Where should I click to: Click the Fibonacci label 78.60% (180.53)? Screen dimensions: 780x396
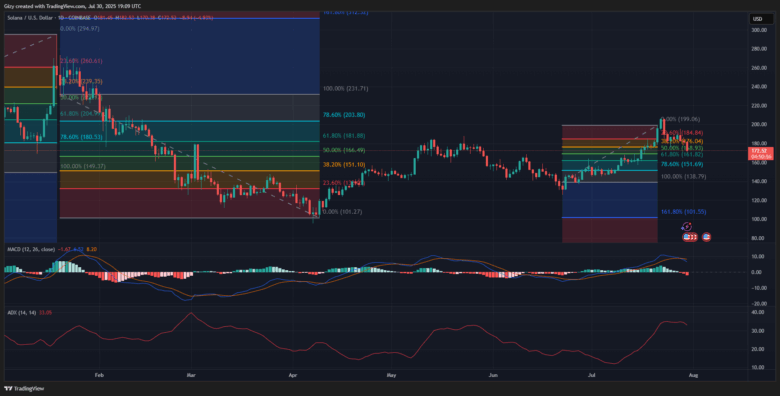(81, 137)
